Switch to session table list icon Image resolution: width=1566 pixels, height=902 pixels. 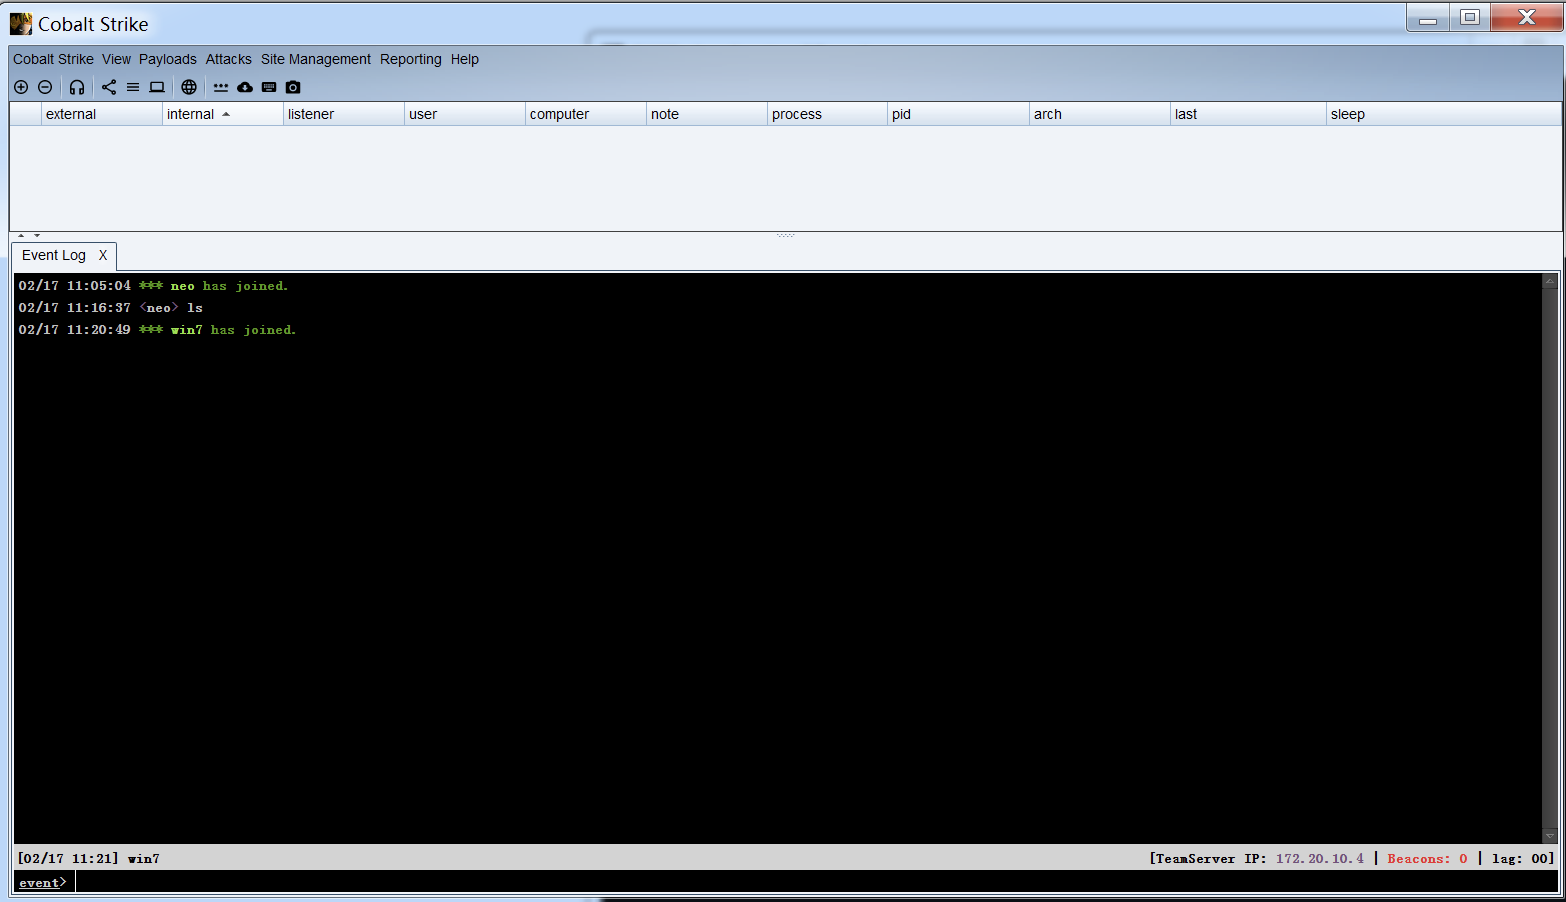tap(133, 87)
